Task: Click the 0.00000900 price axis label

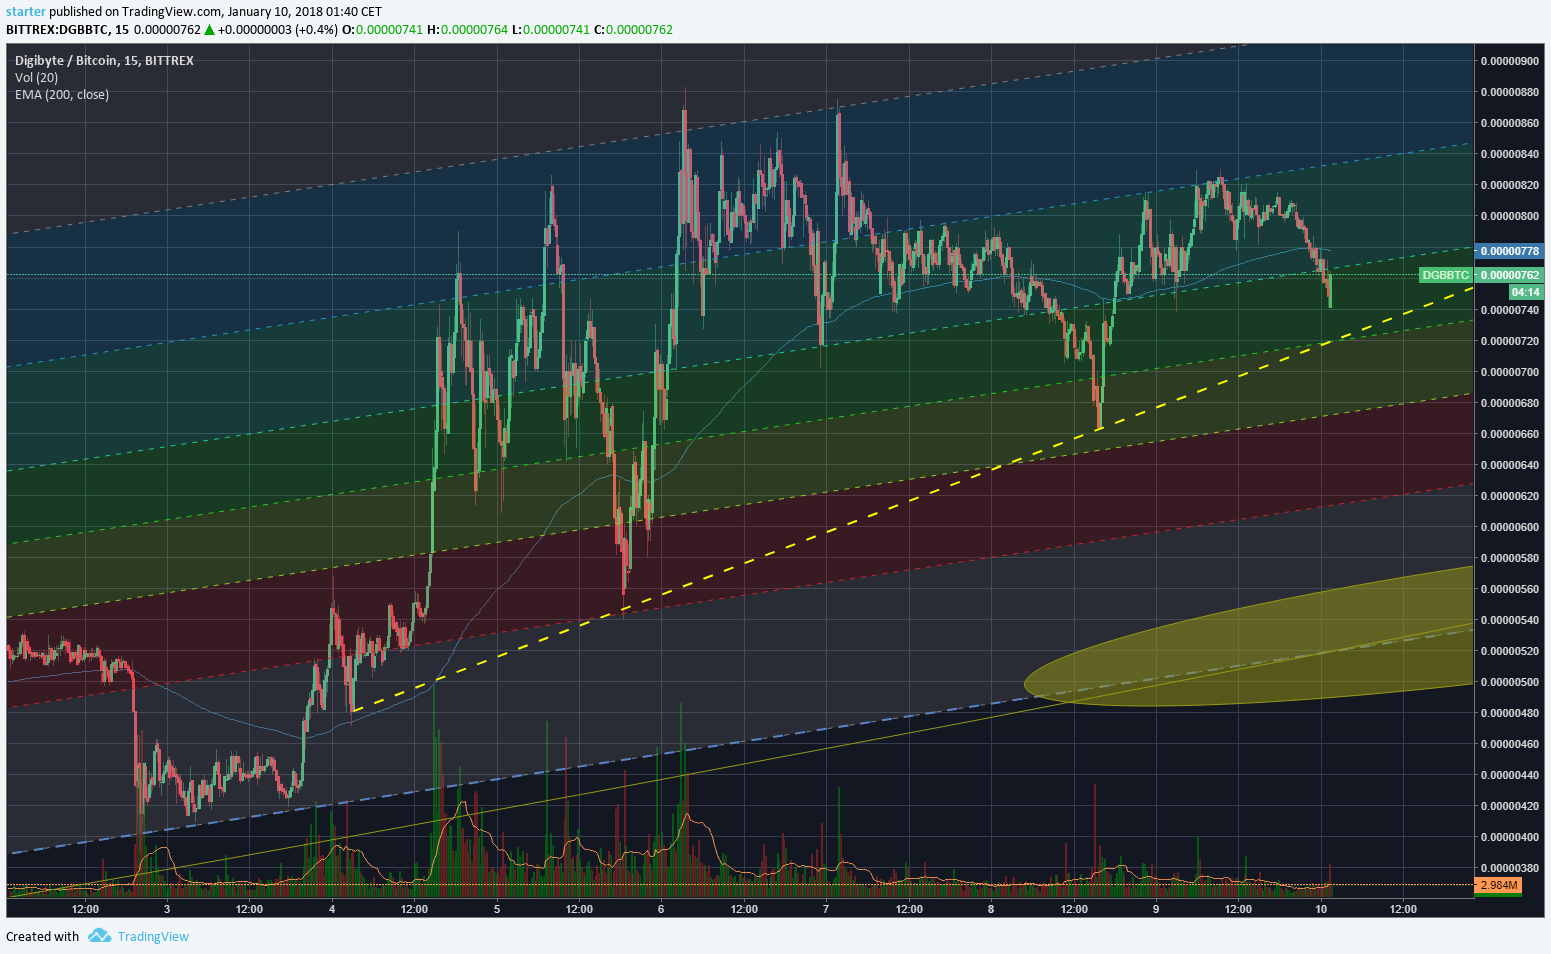Action: 1510,61
